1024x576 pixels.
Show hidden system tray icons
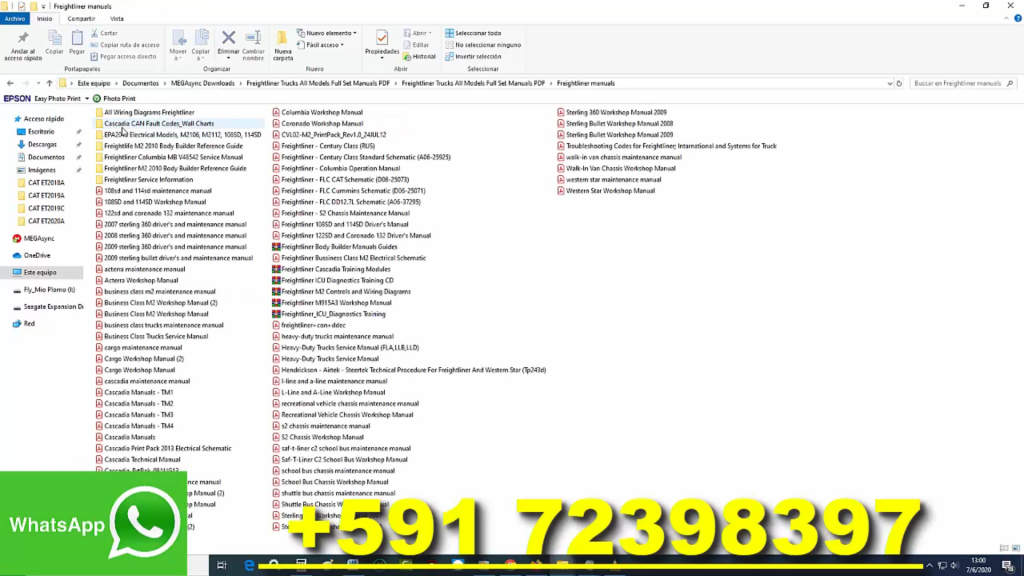pyautogui.click(x=929, y=566)
